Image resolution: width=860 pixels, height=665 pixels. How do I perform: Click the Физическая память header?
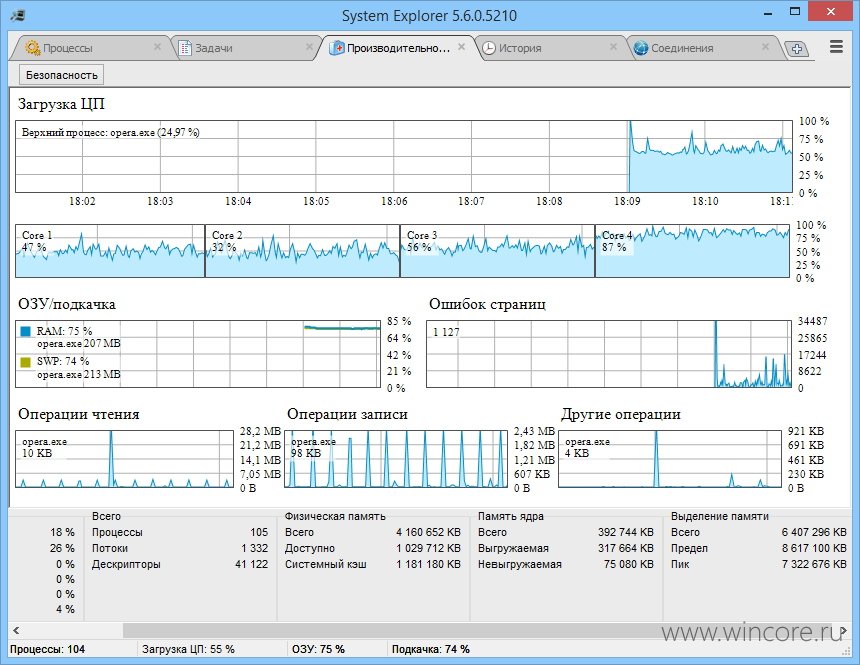coord(335,516)
